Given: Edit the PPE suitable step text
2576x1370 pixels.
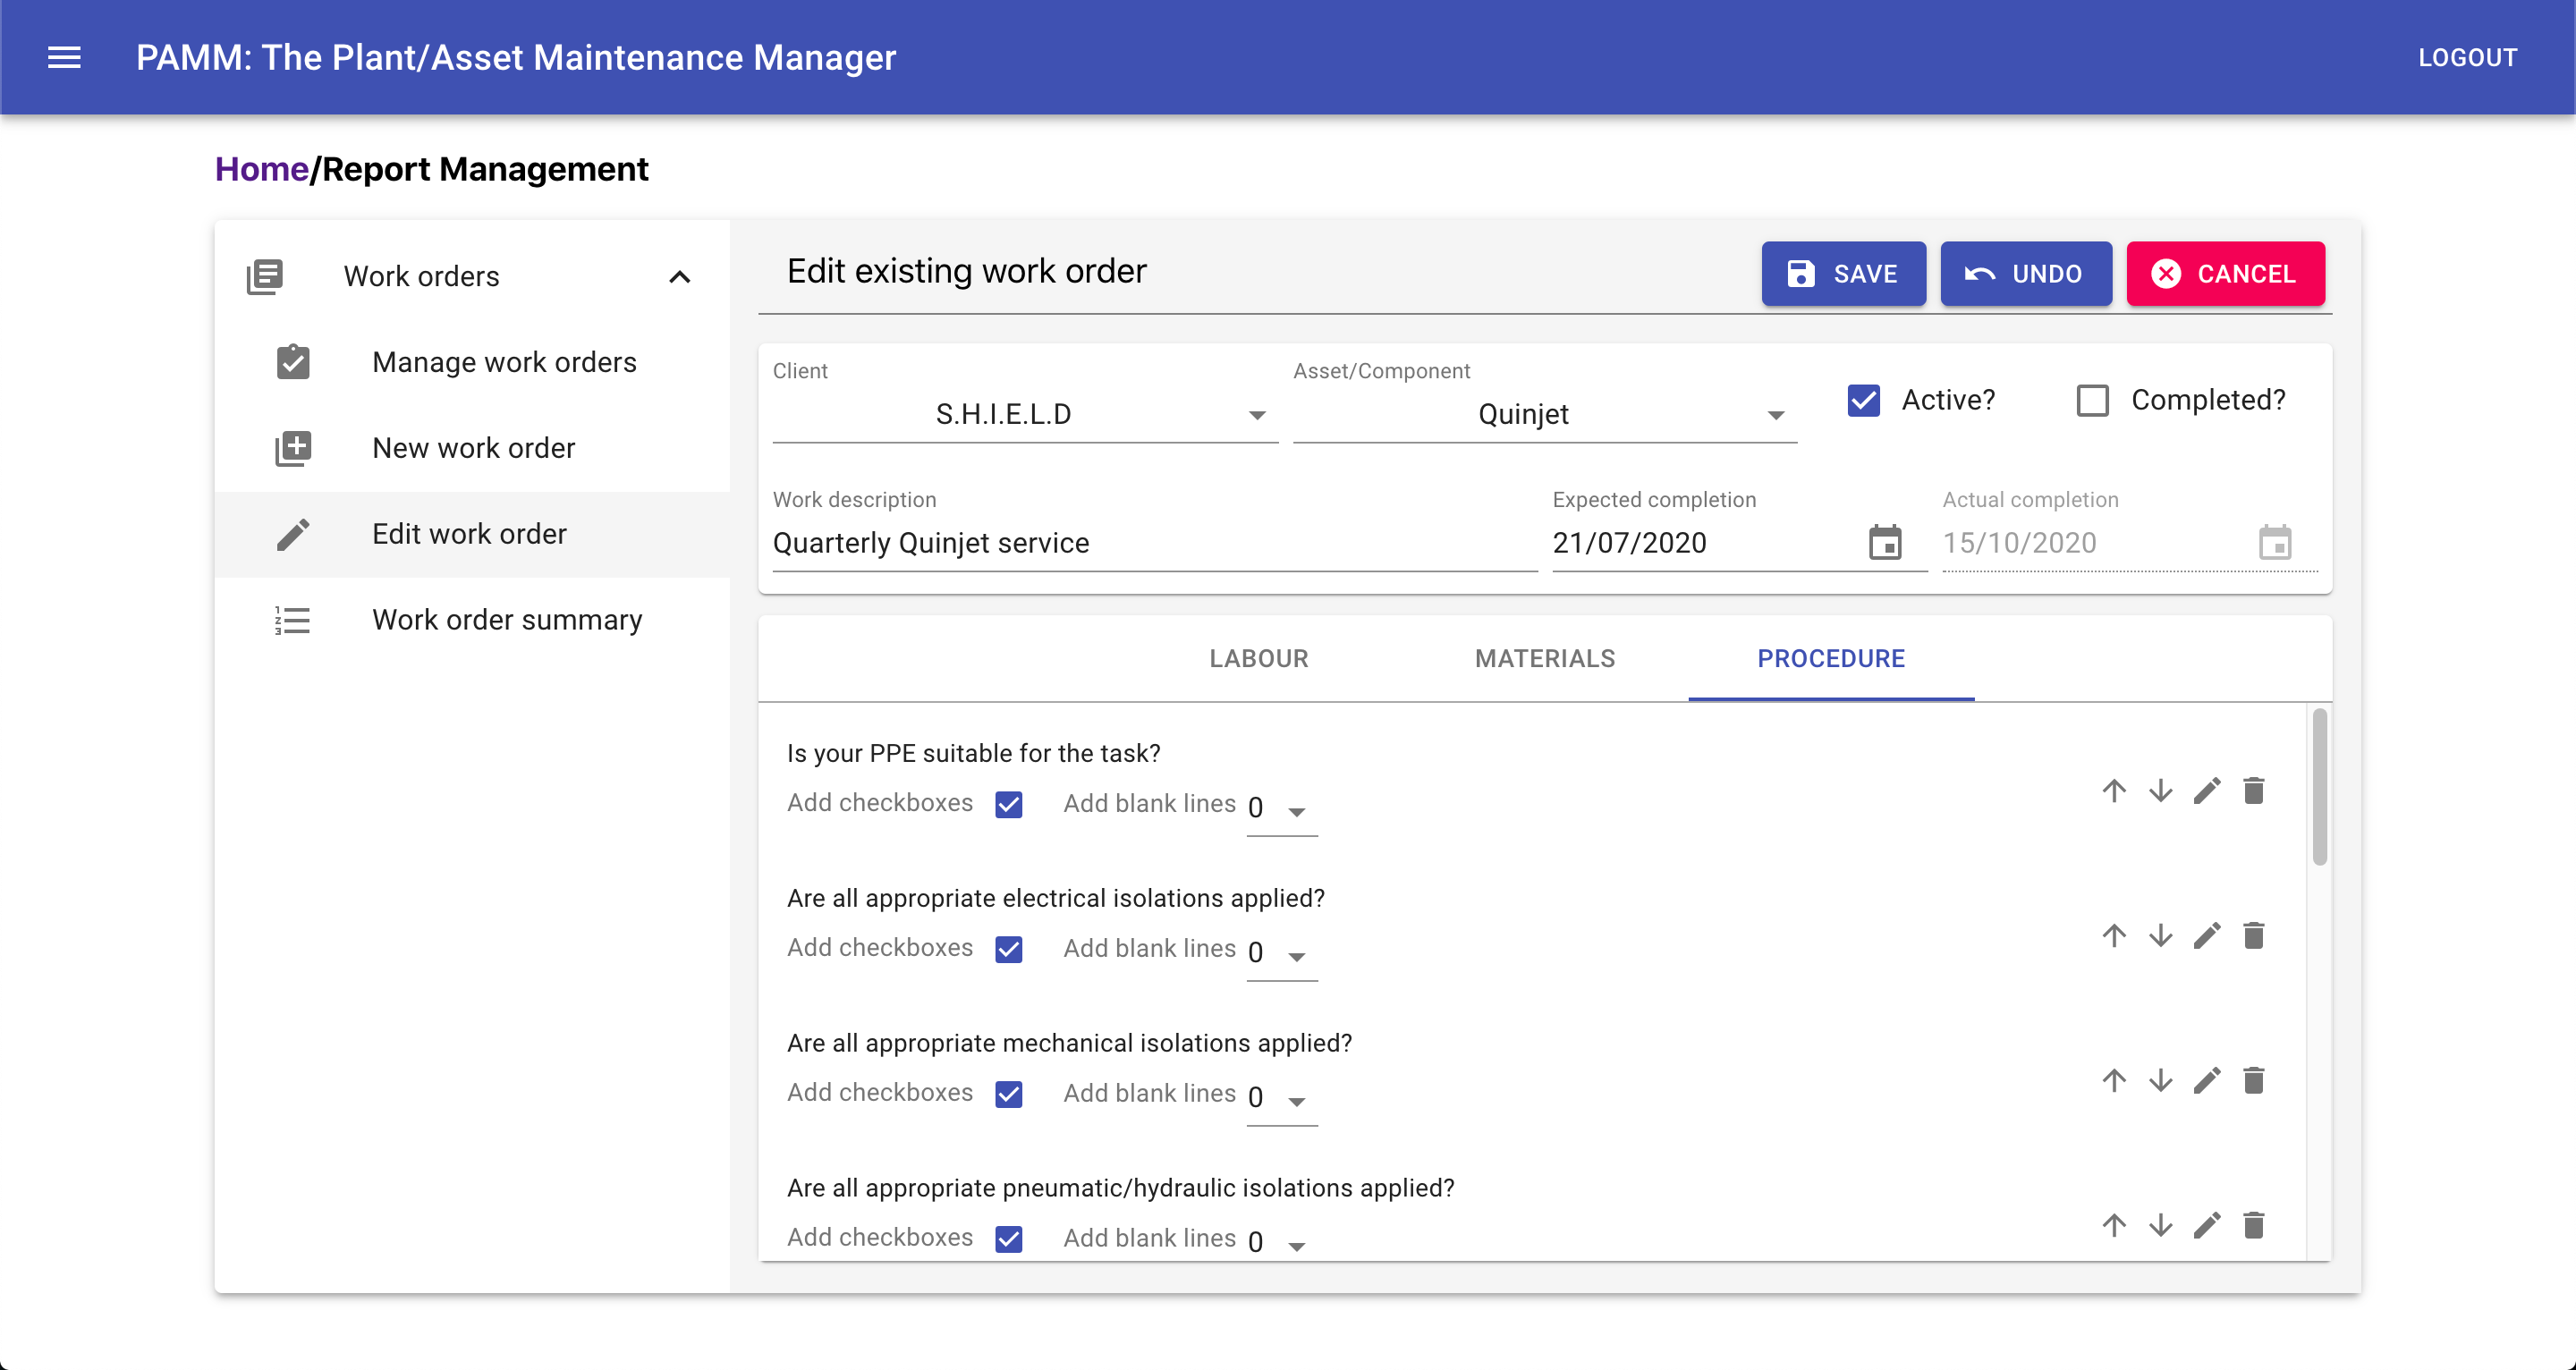Looking at the screenshot, I should click(2207, 791).
